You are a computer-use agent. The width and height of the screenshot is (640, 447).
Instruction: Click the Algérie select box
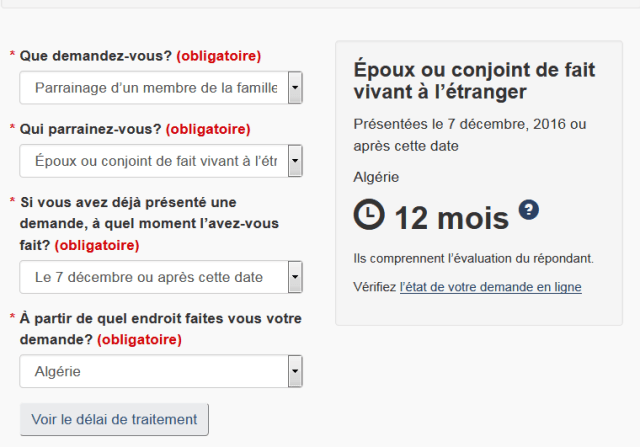[161, 371]
